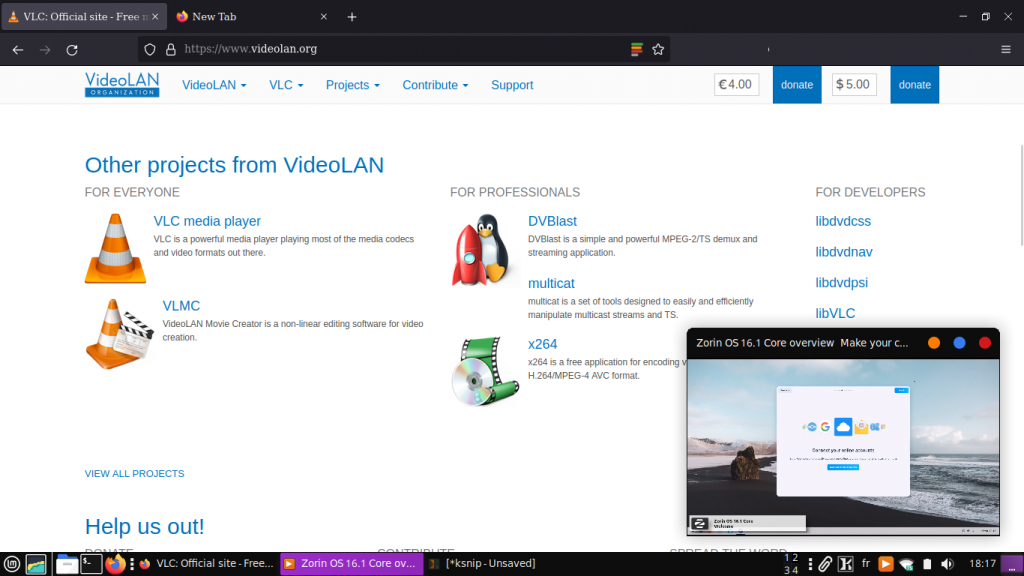Open the network tray icon
Viewport: 1024px width, 576px height.
906,564
